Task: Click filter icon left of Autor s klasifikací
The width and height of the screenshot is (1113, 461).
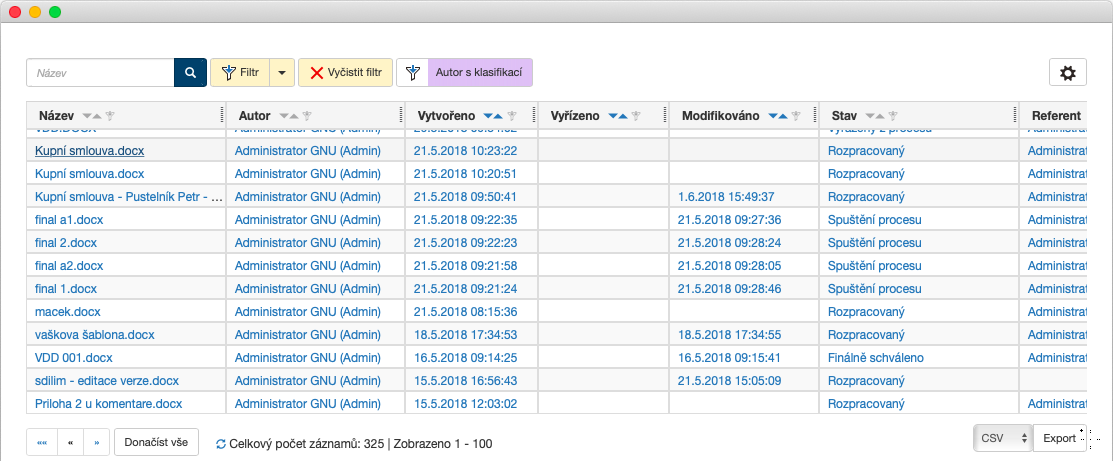Action: 412,73
